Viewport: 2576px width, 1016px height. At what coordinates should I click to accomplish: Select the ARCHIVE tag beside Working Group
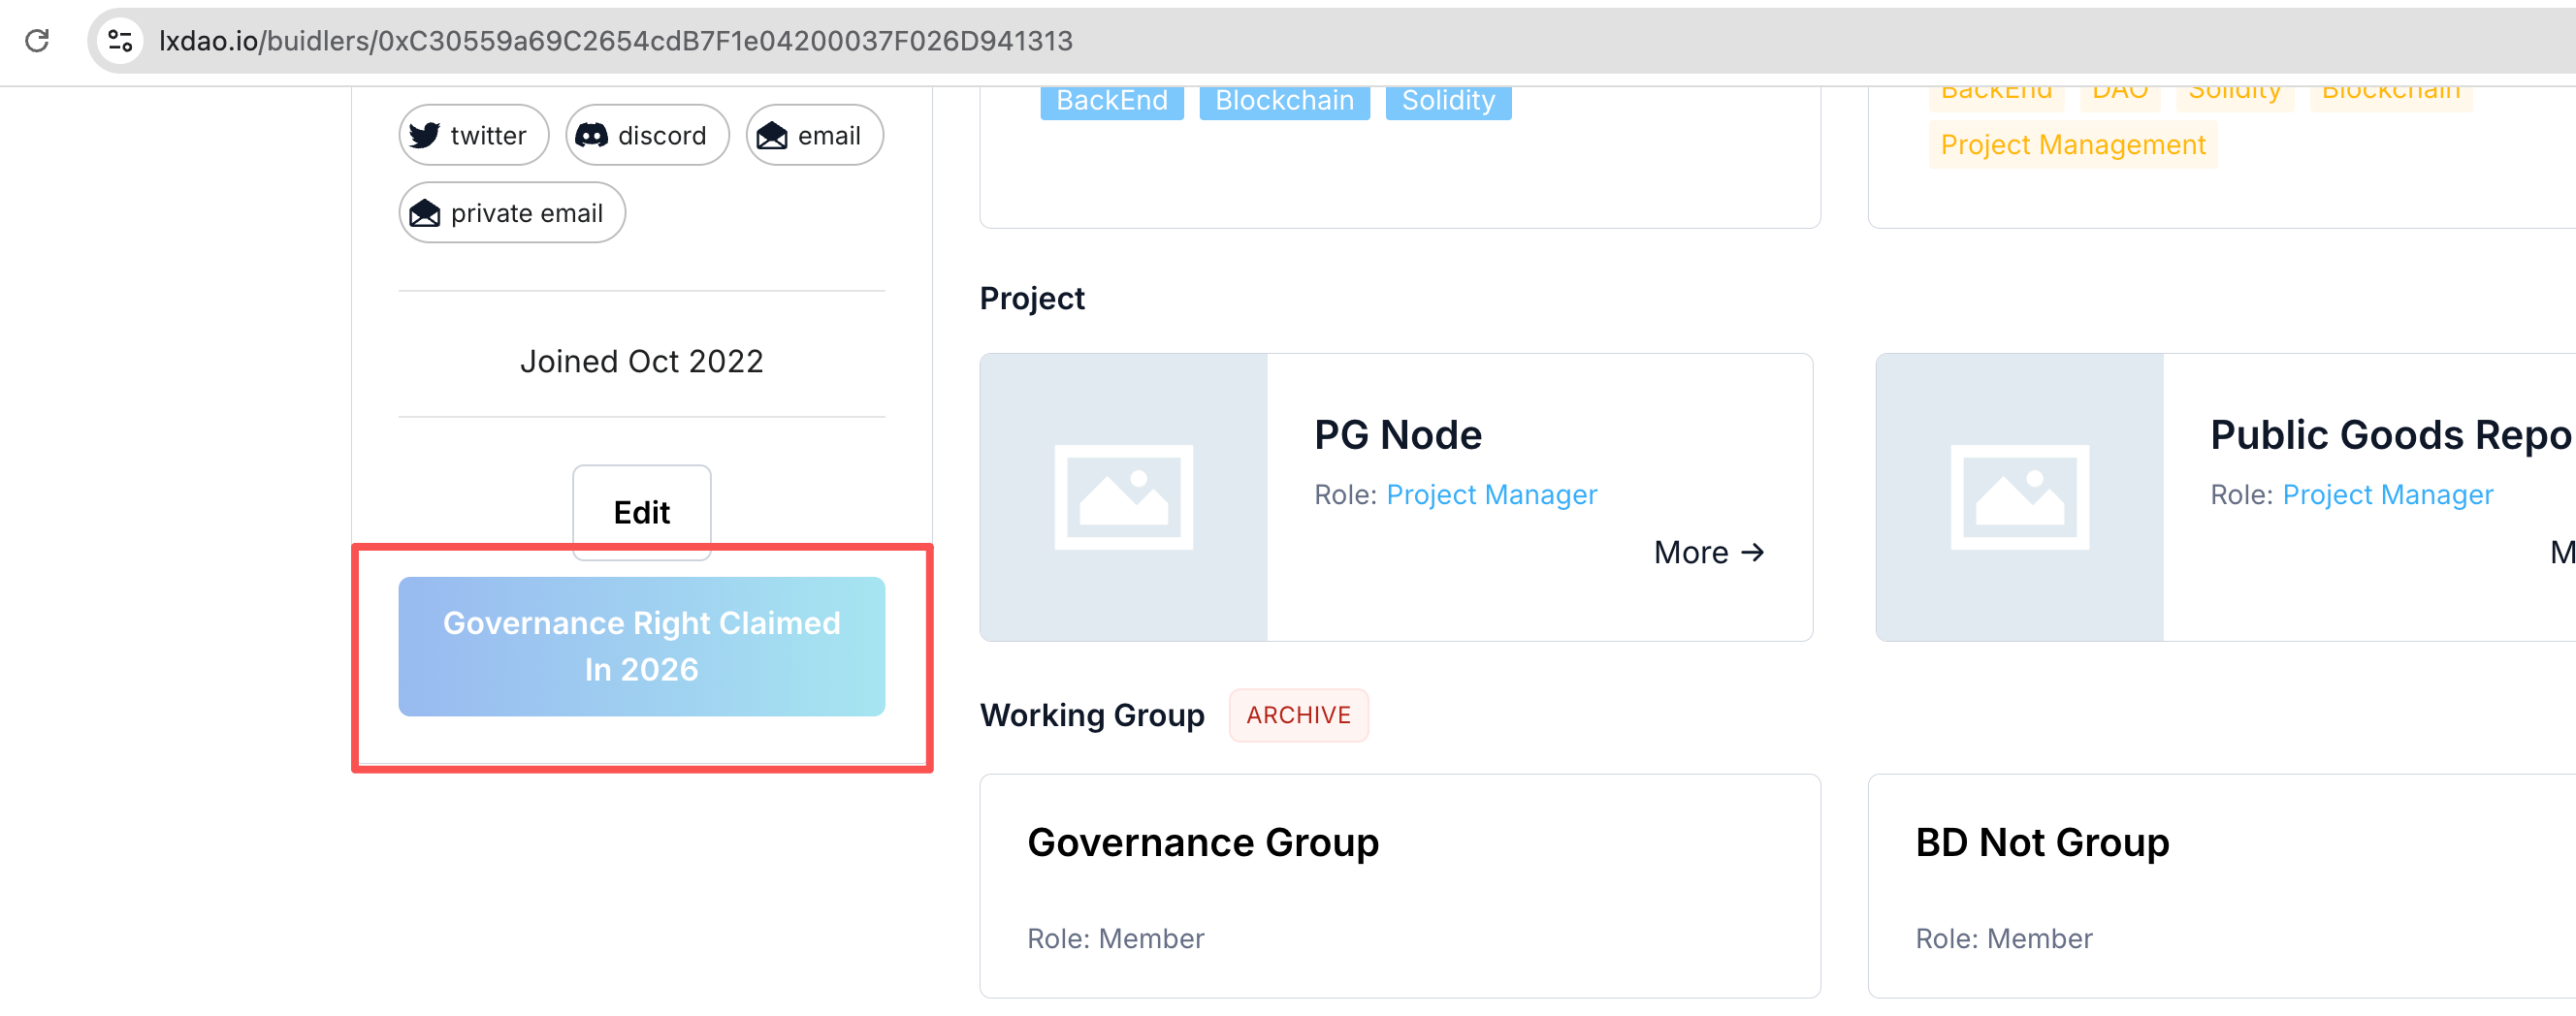(x=1297, y=715)
